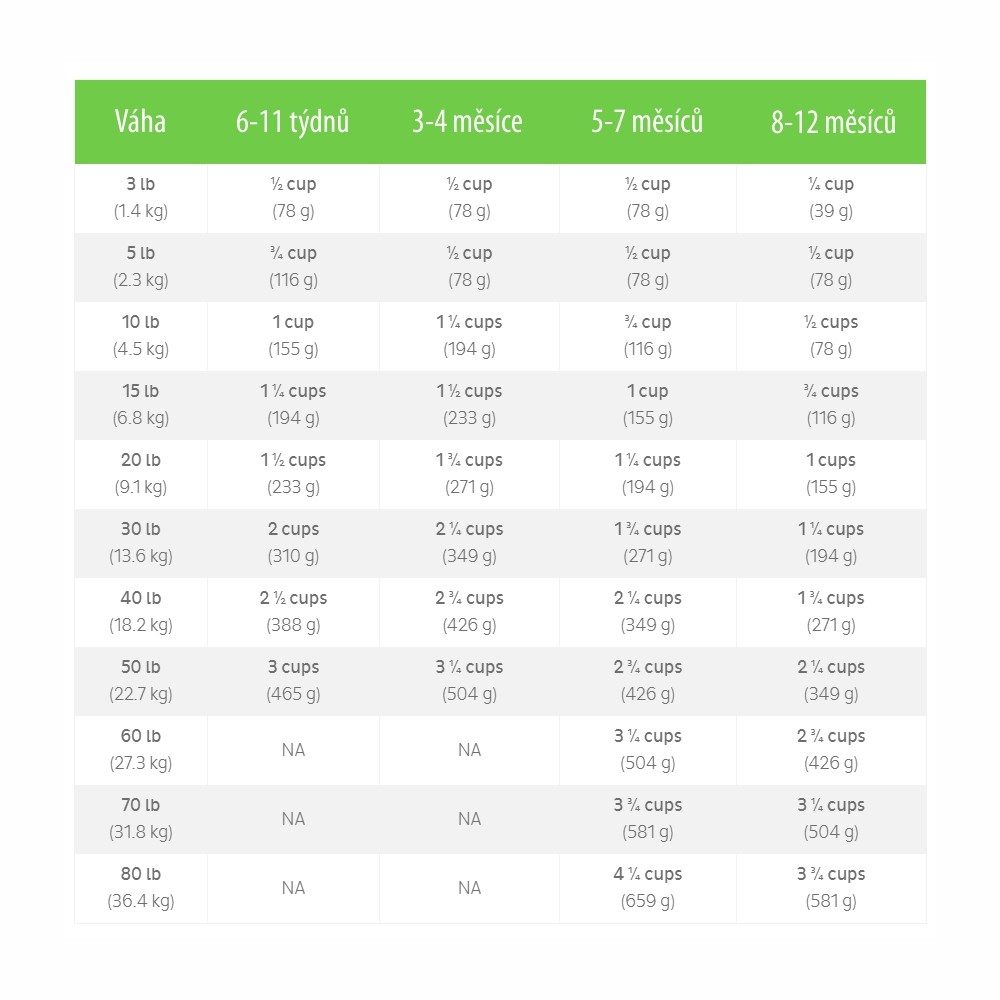Select the 5-7 měsíců column header
Image resolution: width=1000 pixels, height=1000 pixels.
tap(647, 121)
